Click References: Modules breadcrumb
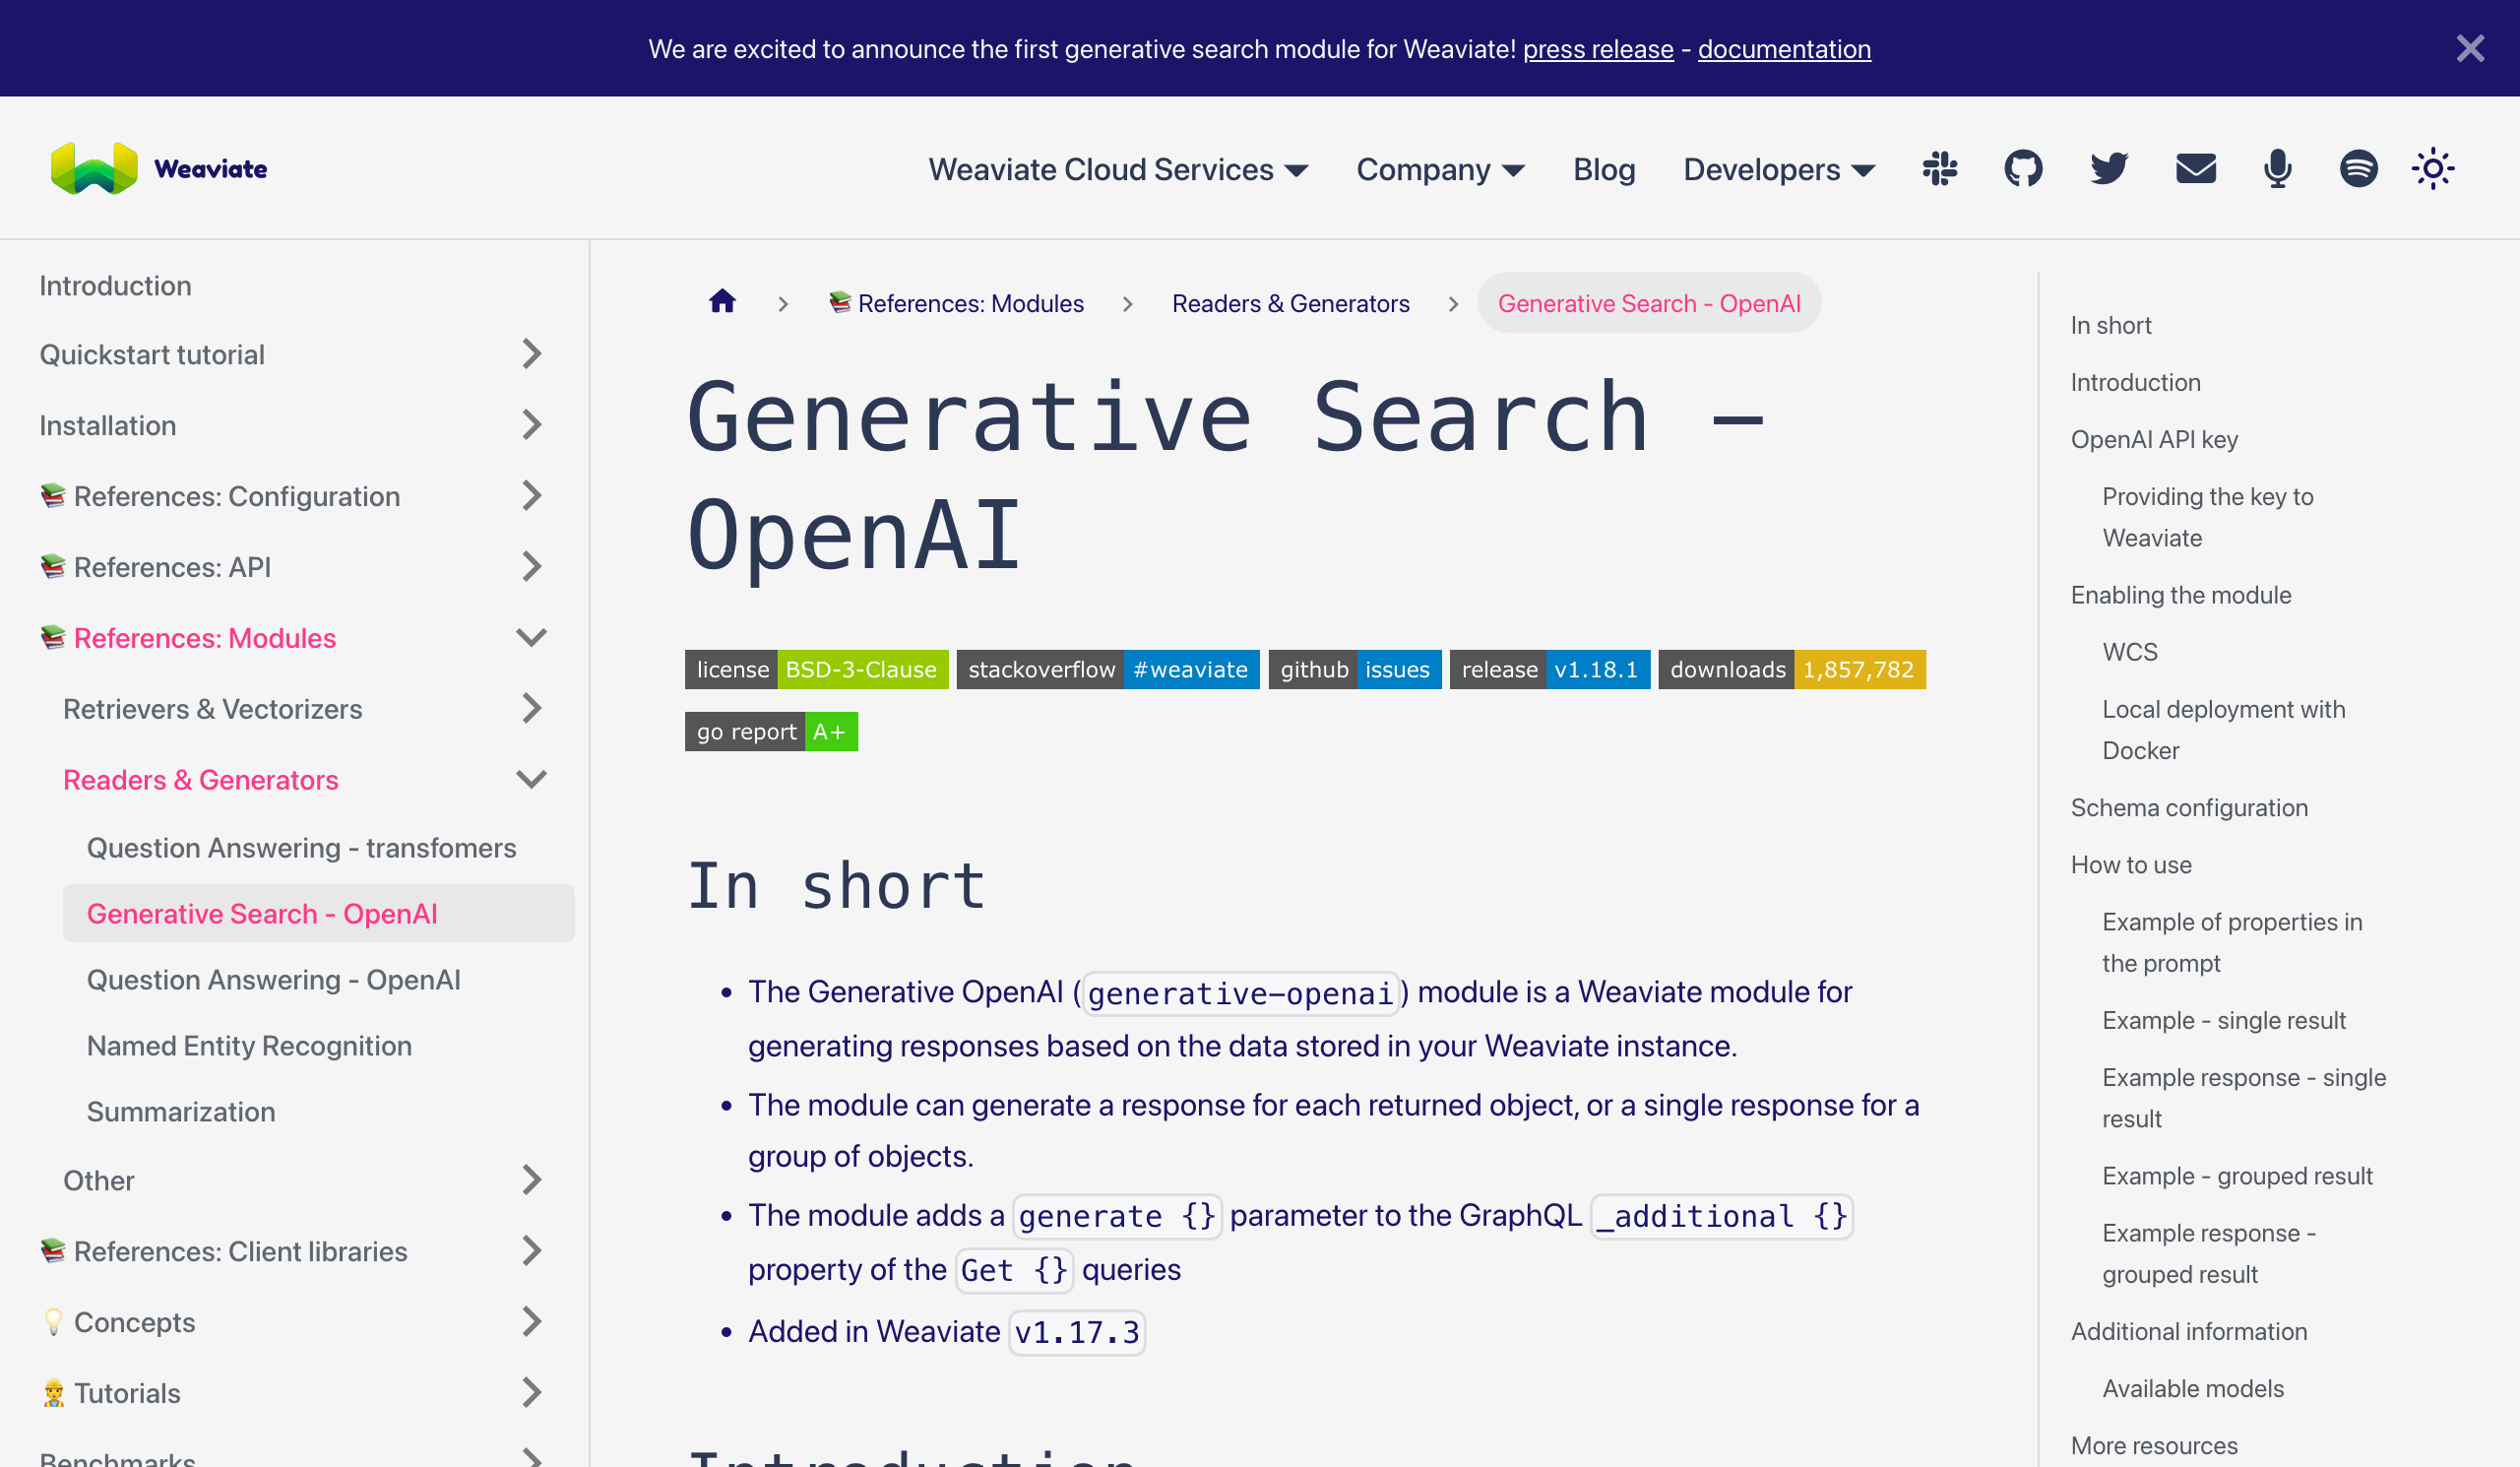The image size is (2520, 1467). tap(956, 303)
